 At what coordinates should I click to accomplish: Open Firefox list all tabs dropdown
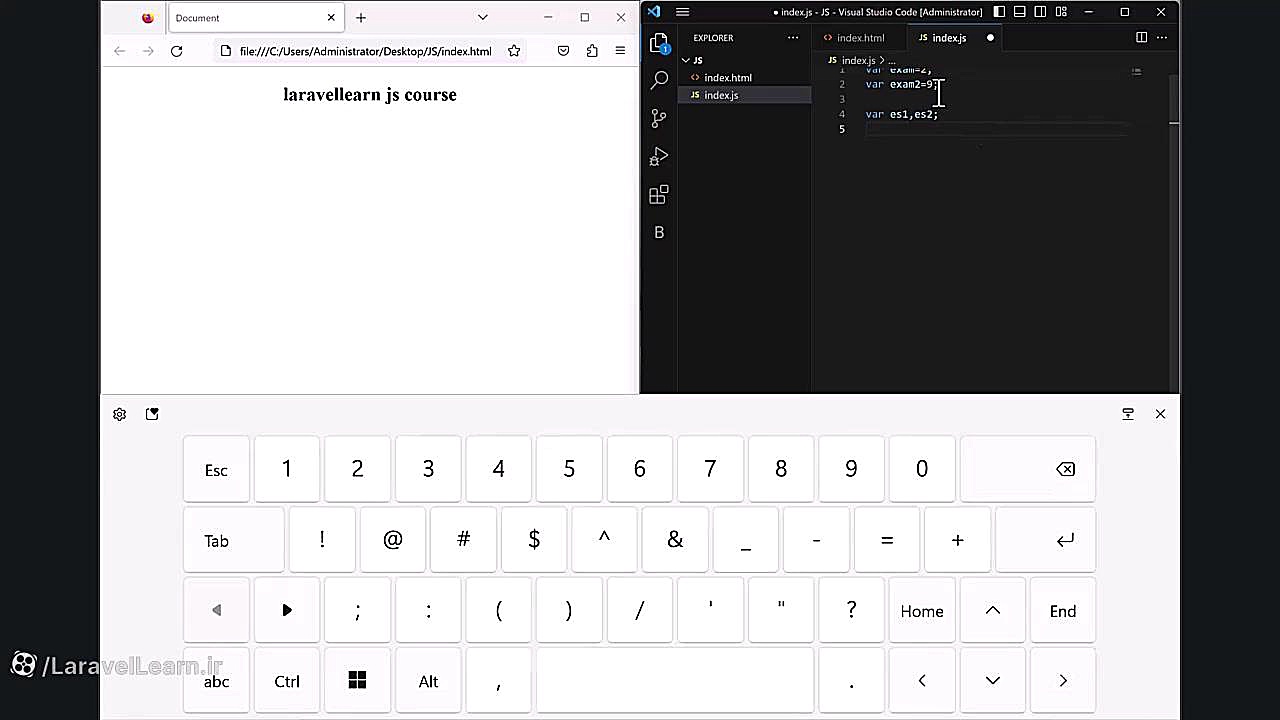point(483,18)
